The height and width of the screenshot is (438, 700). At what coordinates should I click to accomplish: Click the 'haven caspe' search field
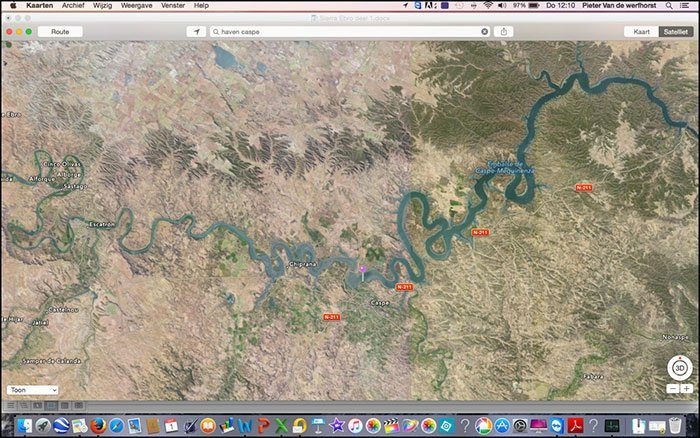pyautogui.click(x=345, y=31)
